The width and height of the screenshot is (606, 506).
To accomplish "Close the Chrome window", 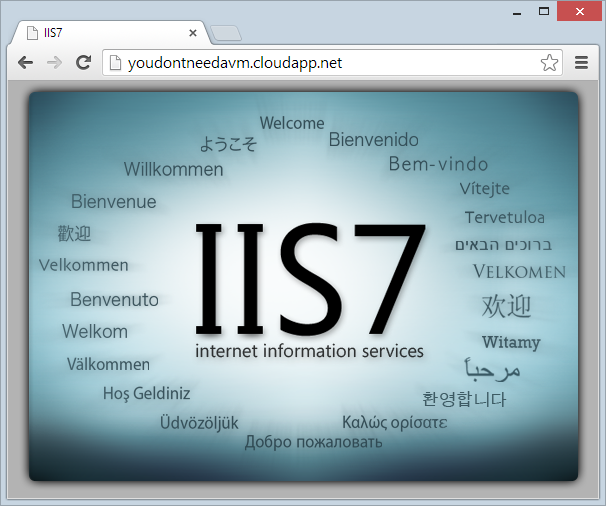I will pos(580,12).
